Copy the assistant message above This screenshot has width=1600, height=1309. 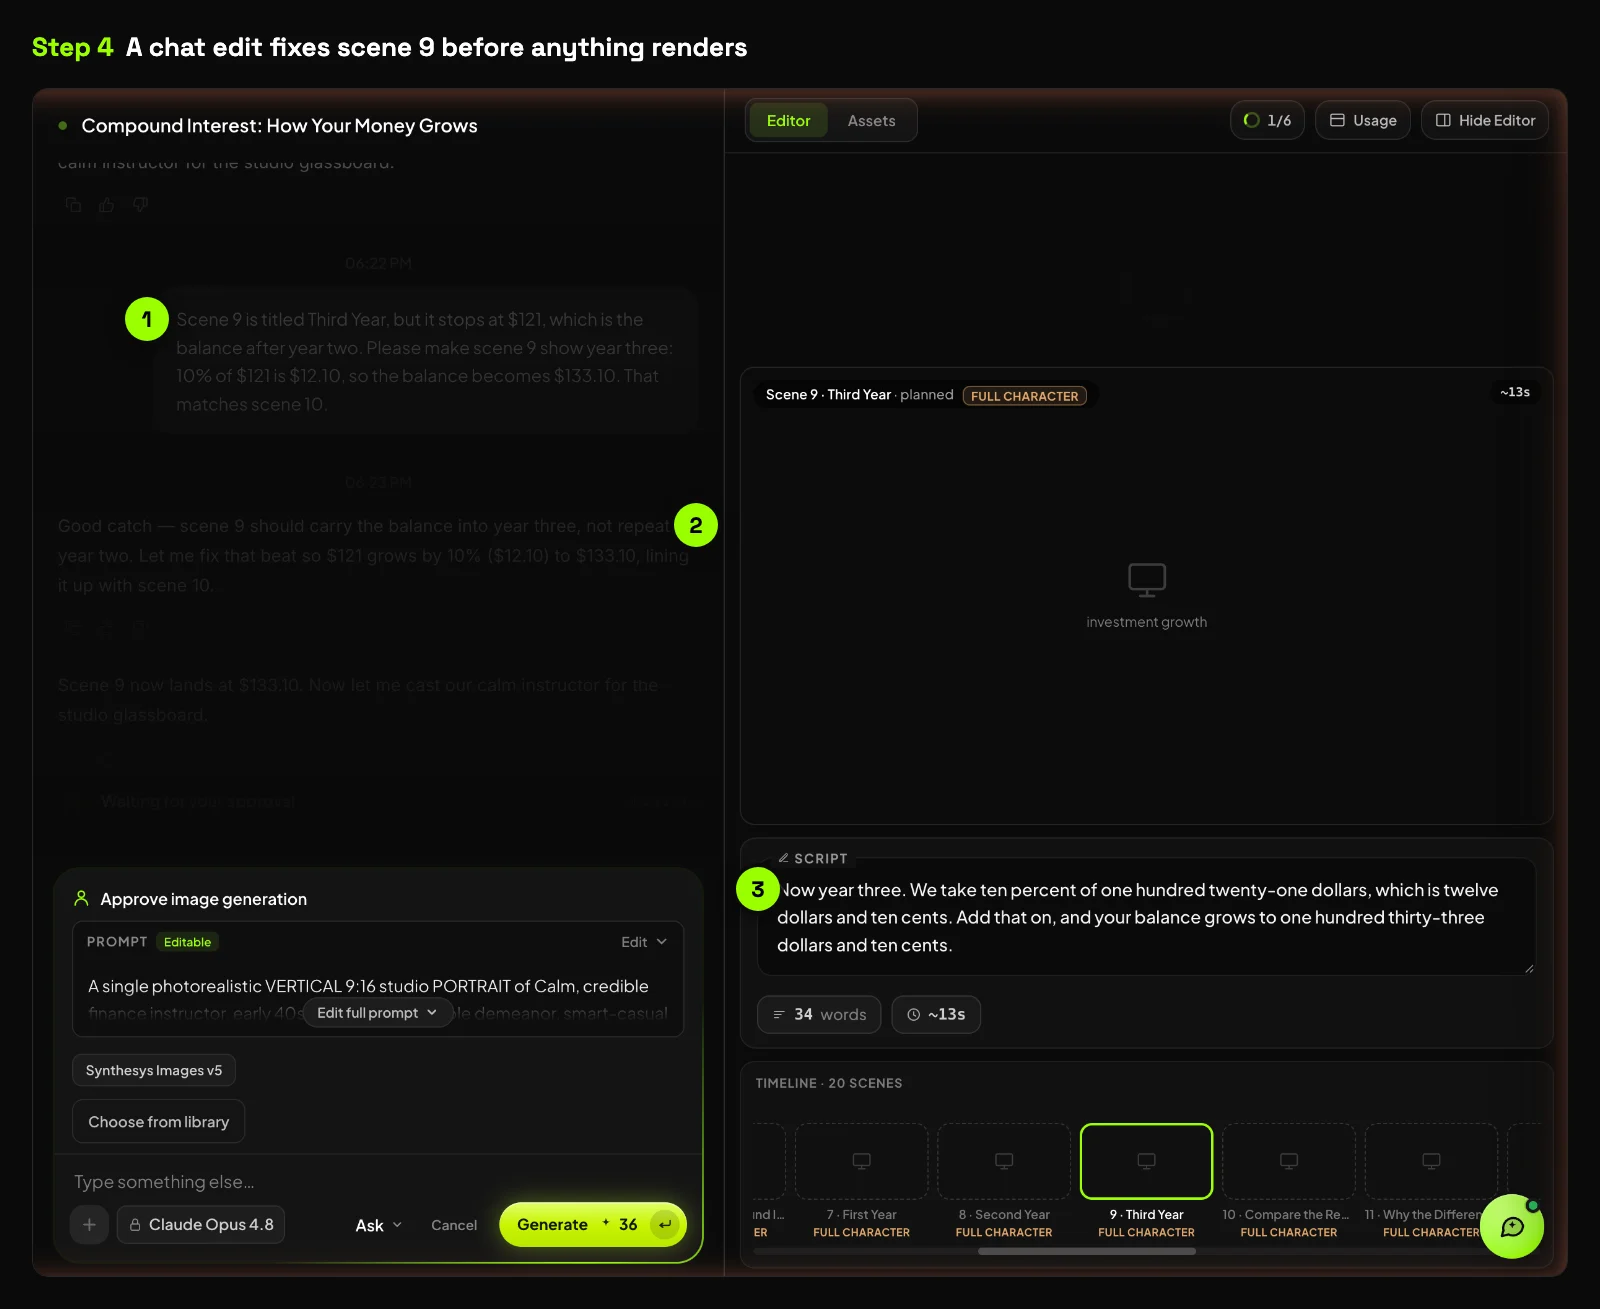coord(73,205)
